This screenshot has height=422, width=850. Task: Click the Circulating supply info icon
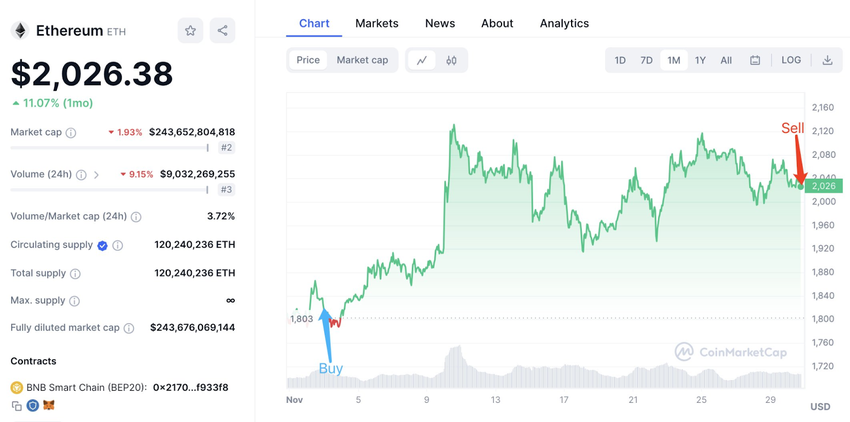(118, 245)
